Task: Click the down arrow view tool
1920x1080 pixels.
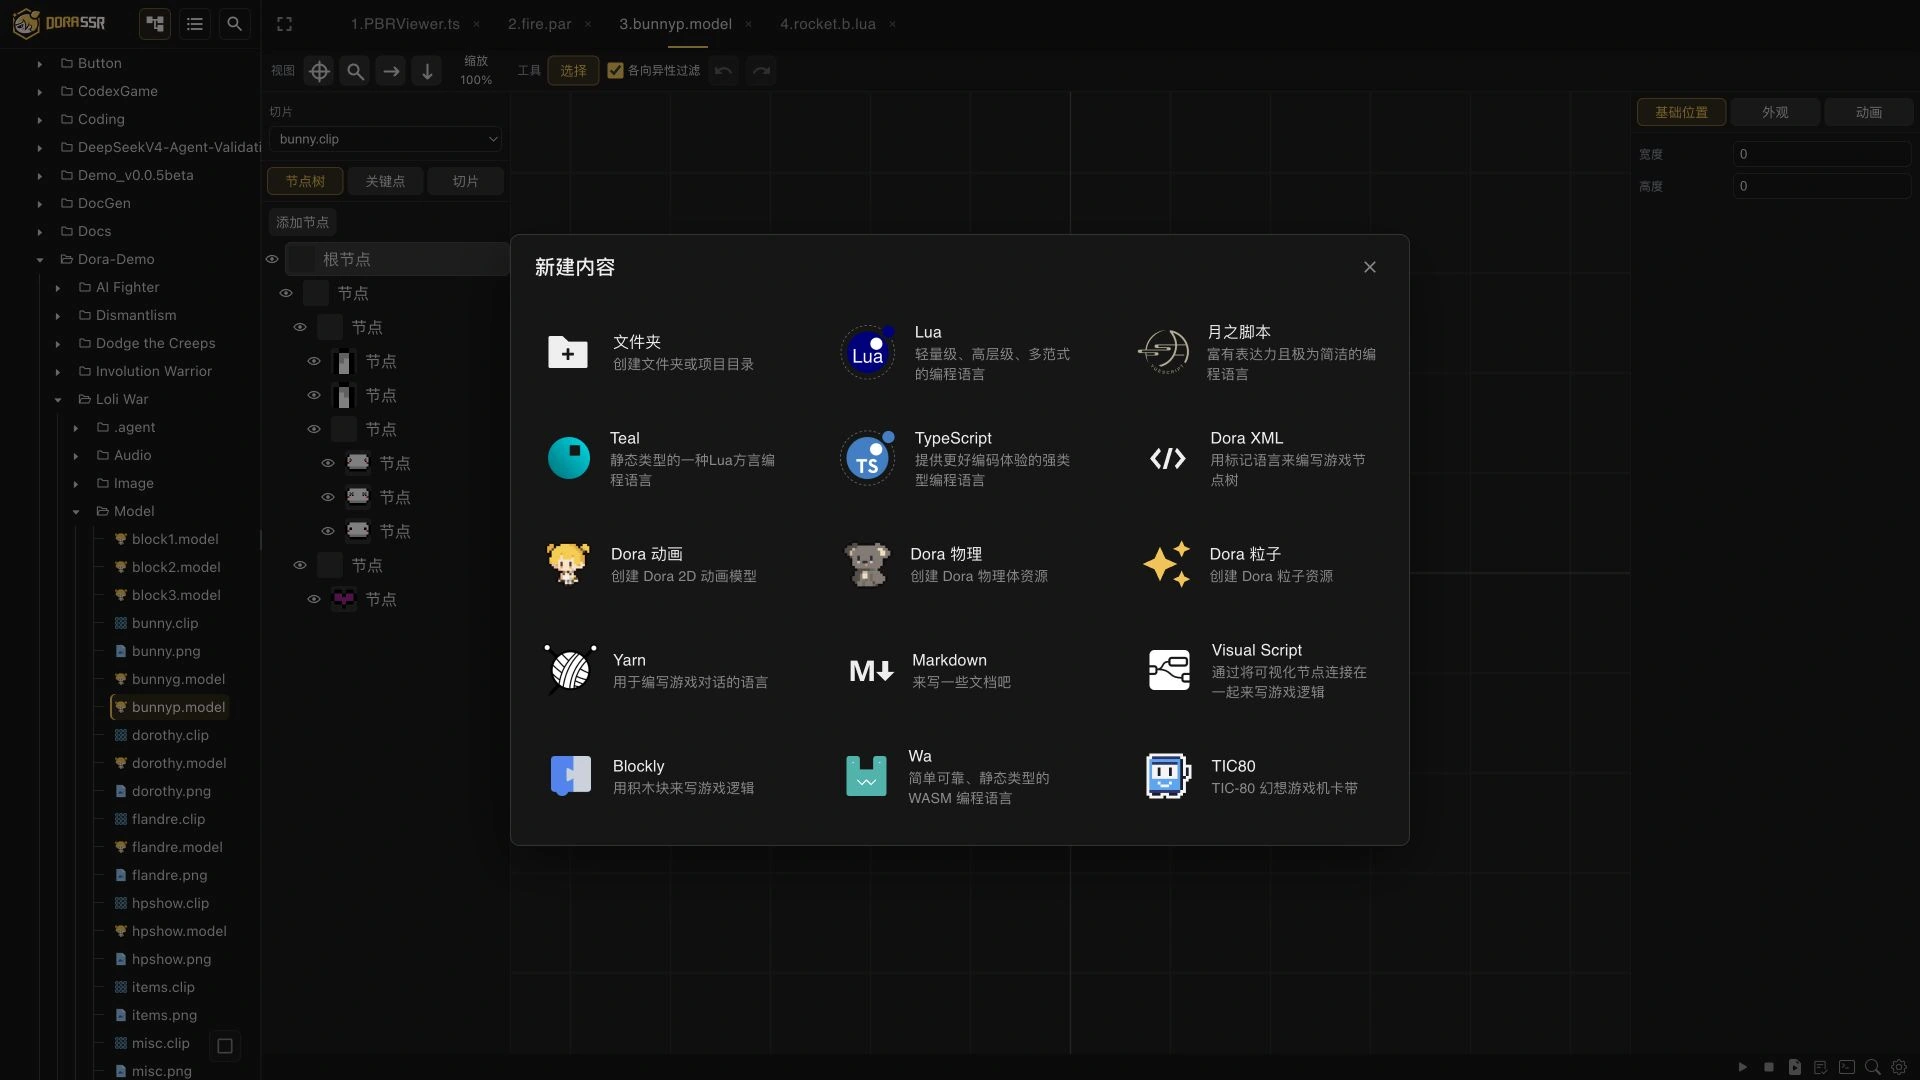Action: point(427,71)
